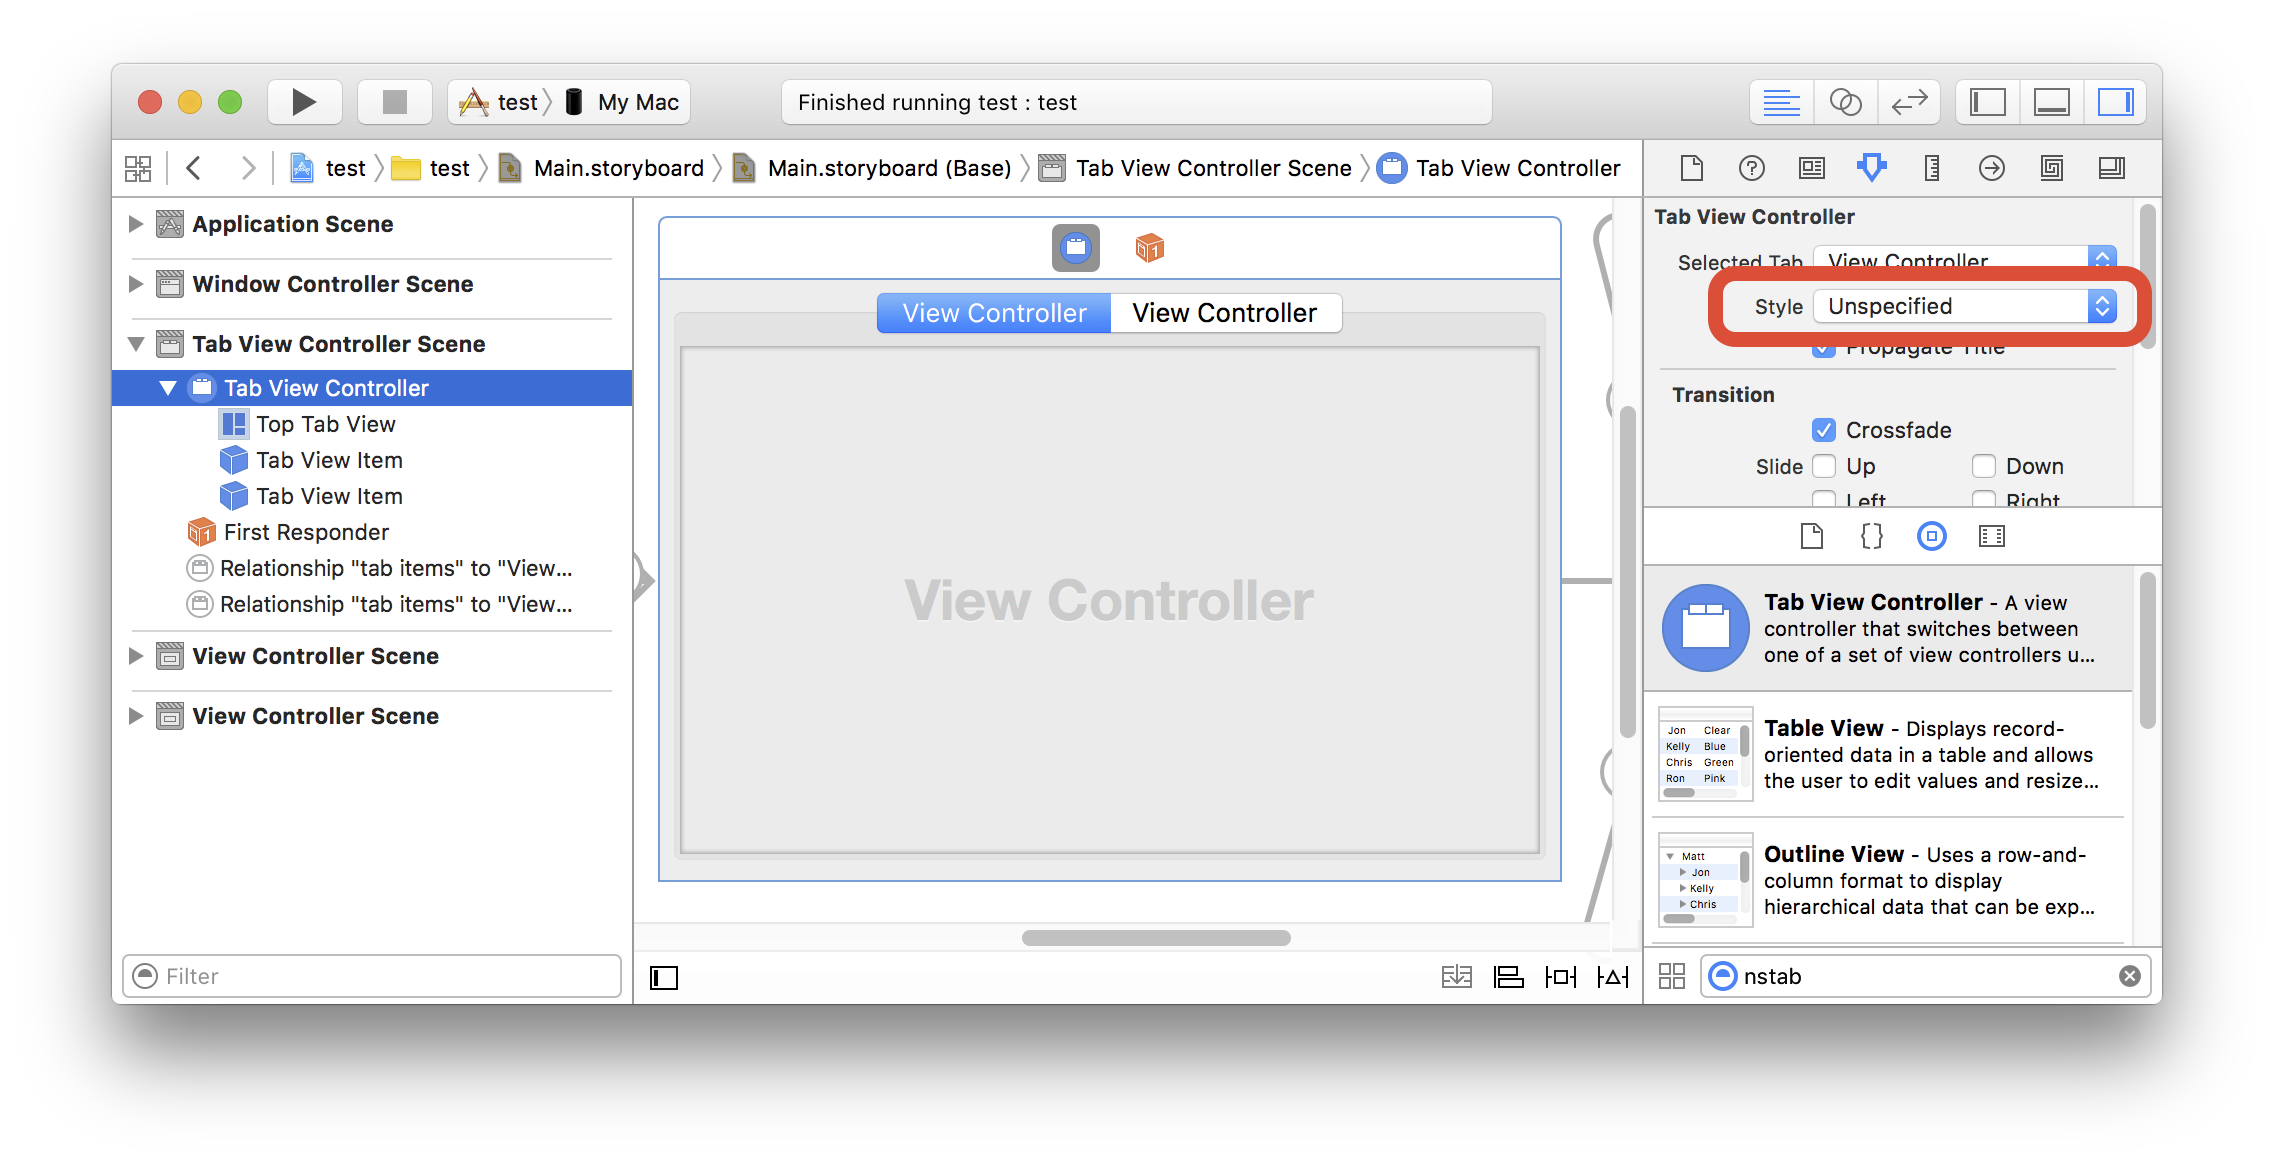Select the Tab View Controller icon in canvas
The image size is (2274, 1164).
point(1076,246)
